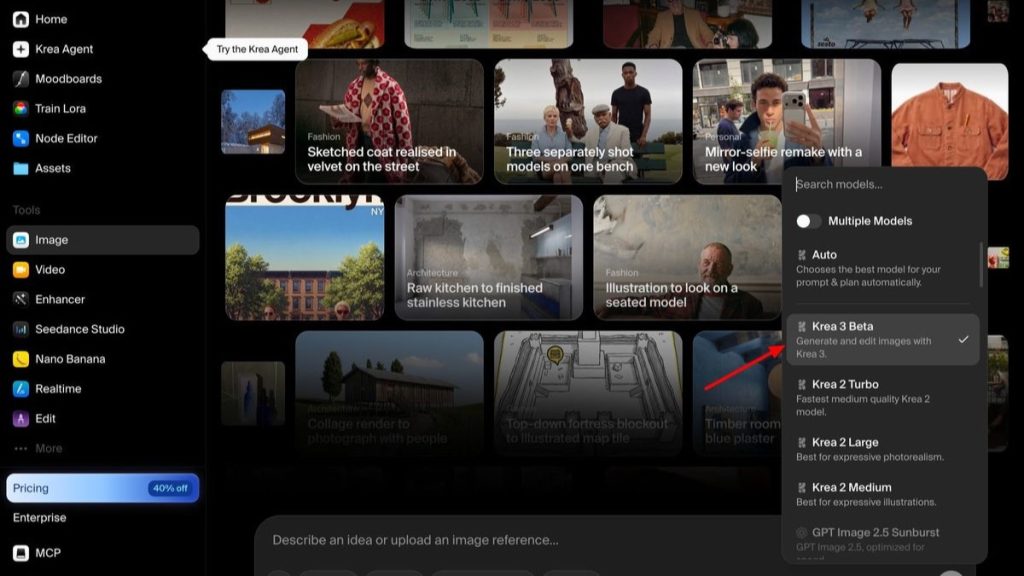Click the MCP icon
This screenshot has width=1024, height=576.
point(20,553)
